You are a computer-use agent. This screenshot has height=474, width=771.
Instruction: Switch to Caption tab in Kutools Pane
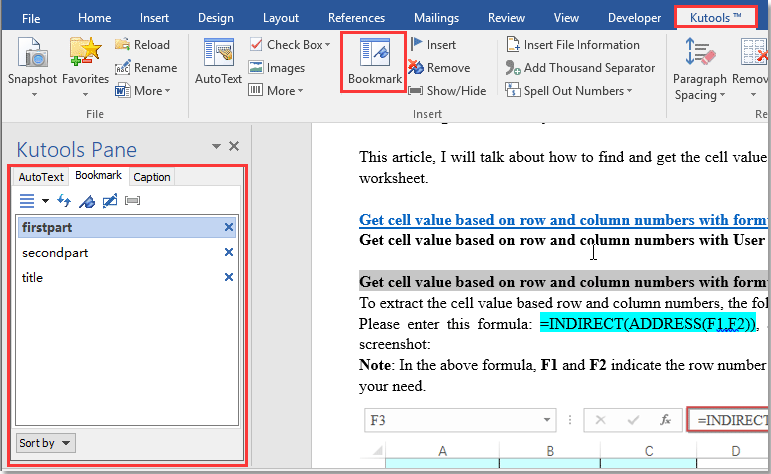[x=152, y=177]
